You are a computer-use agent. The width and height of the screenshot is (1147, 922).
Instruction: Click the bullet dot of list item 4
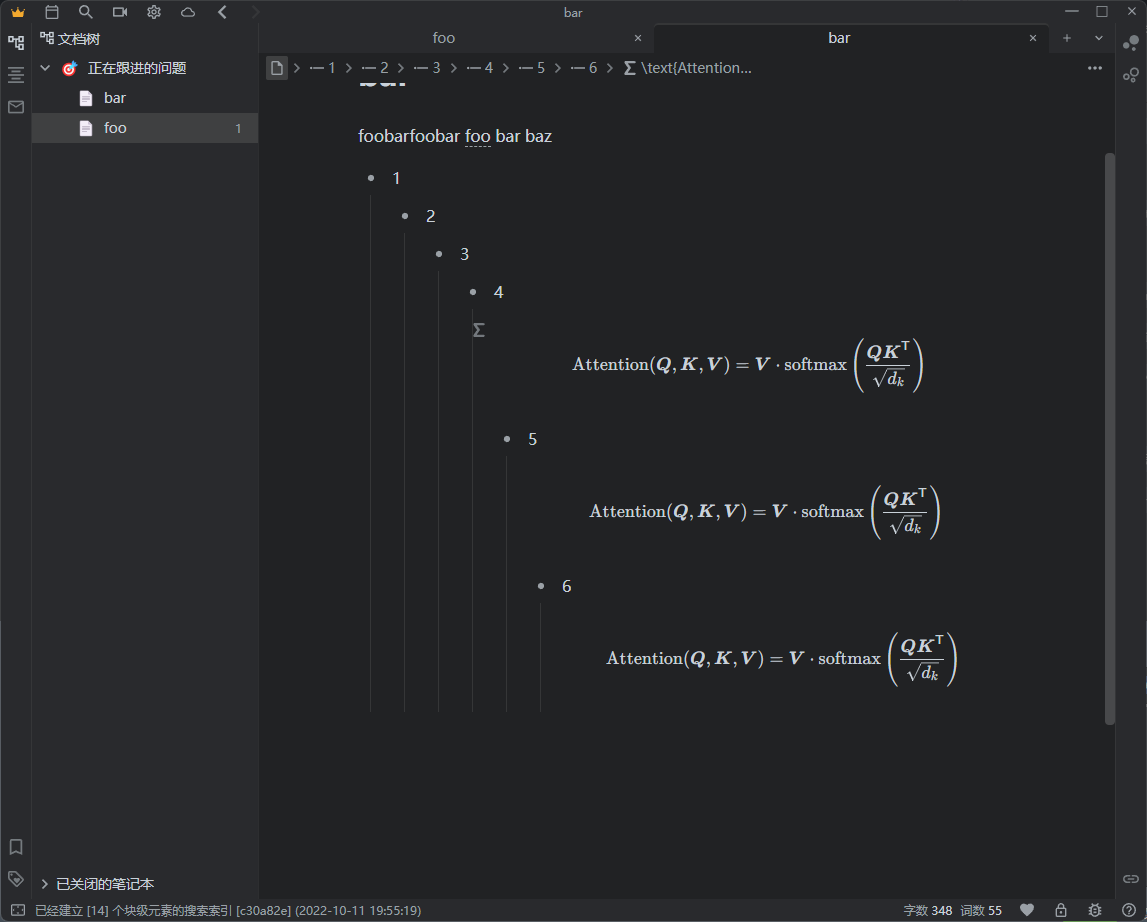coord(473,292)
